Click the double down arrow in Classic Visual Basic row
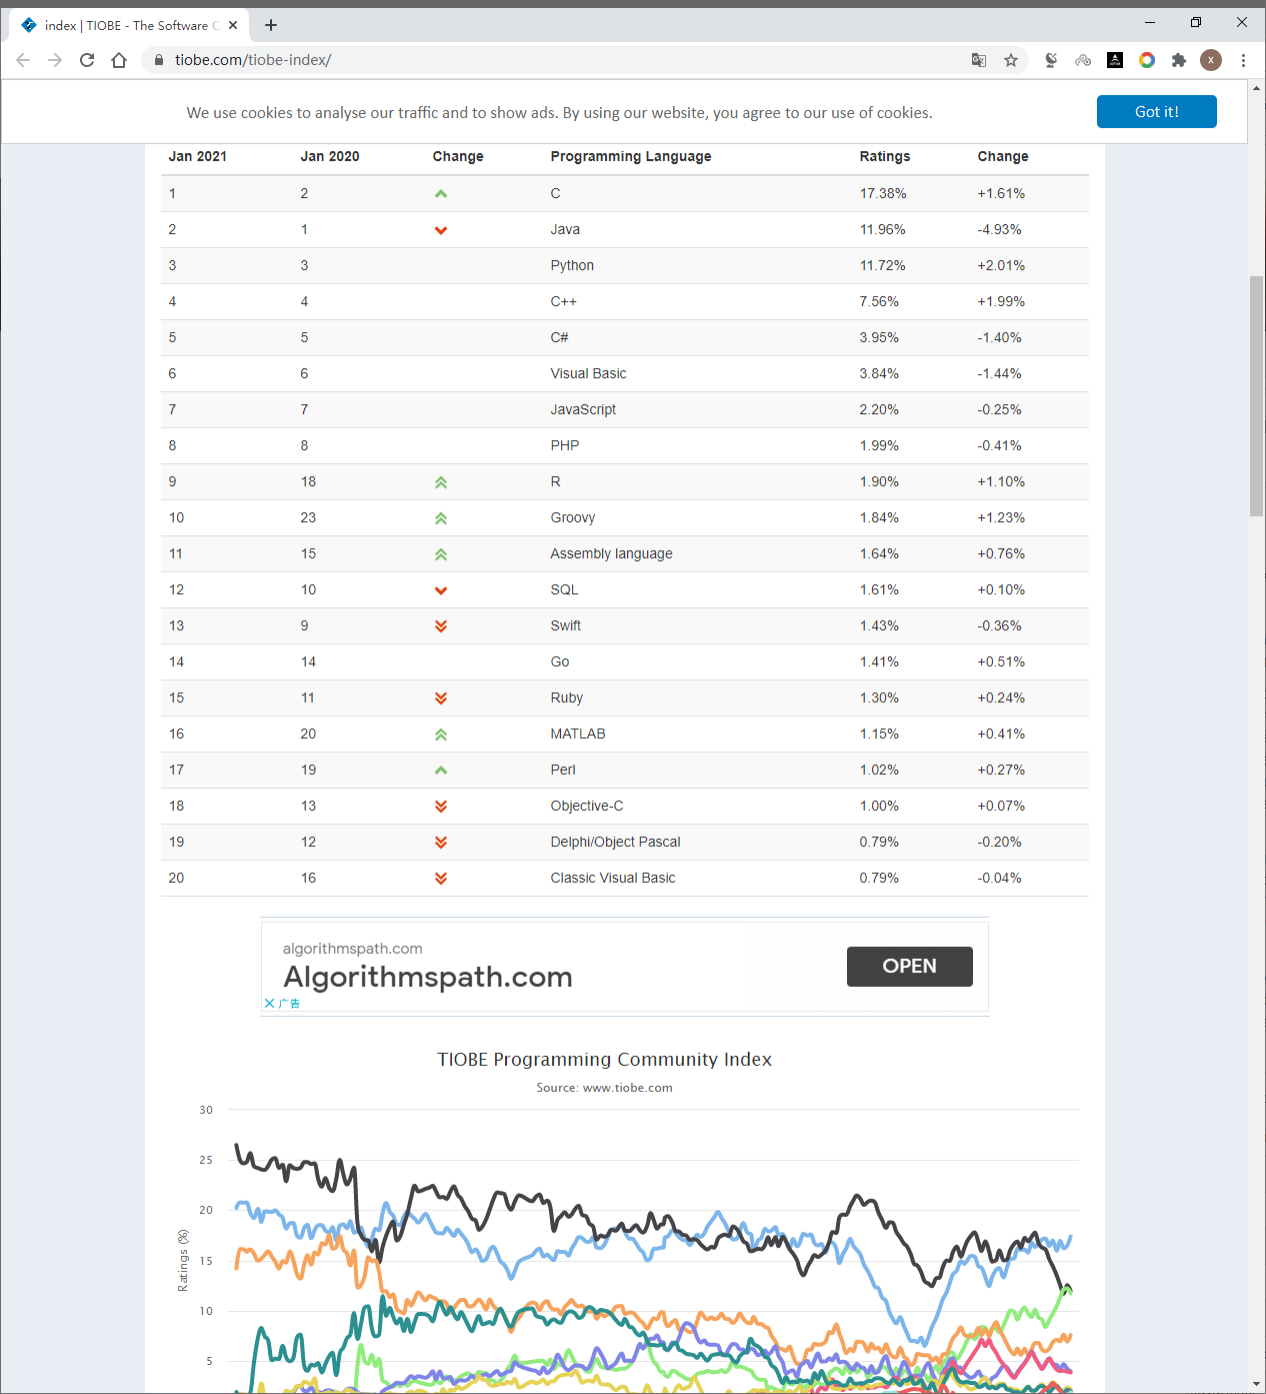 [x=441, y=878]
